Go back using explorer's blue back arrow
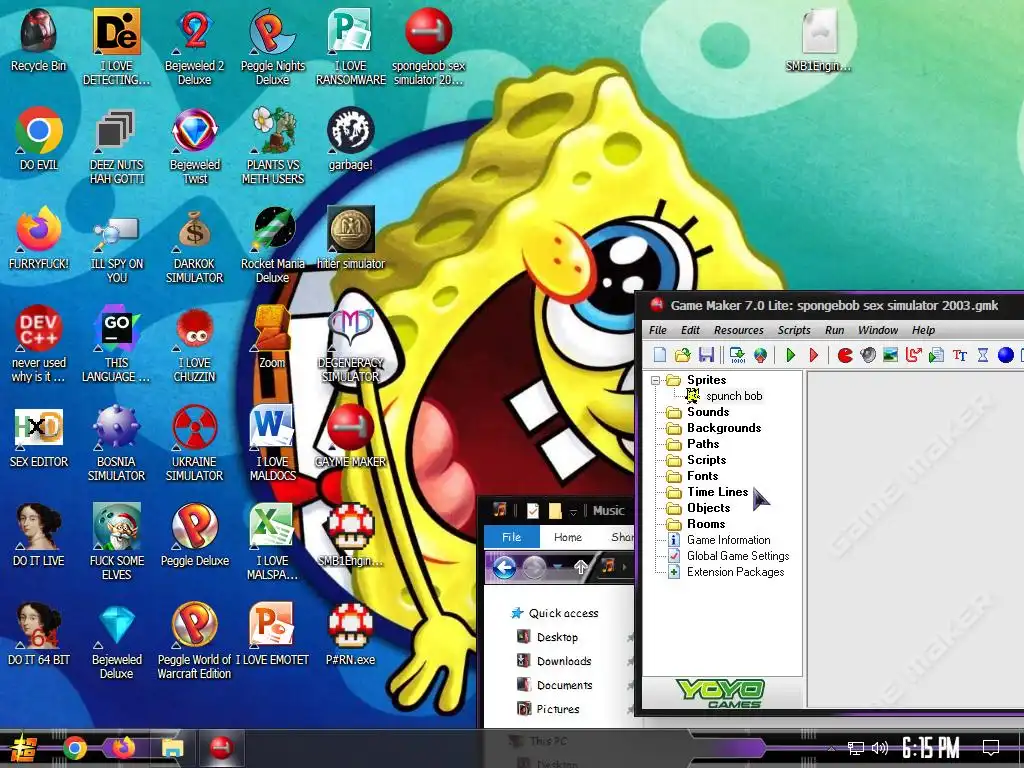Image resolution: width=1024 pixels, height=768 pixels. 504,568
